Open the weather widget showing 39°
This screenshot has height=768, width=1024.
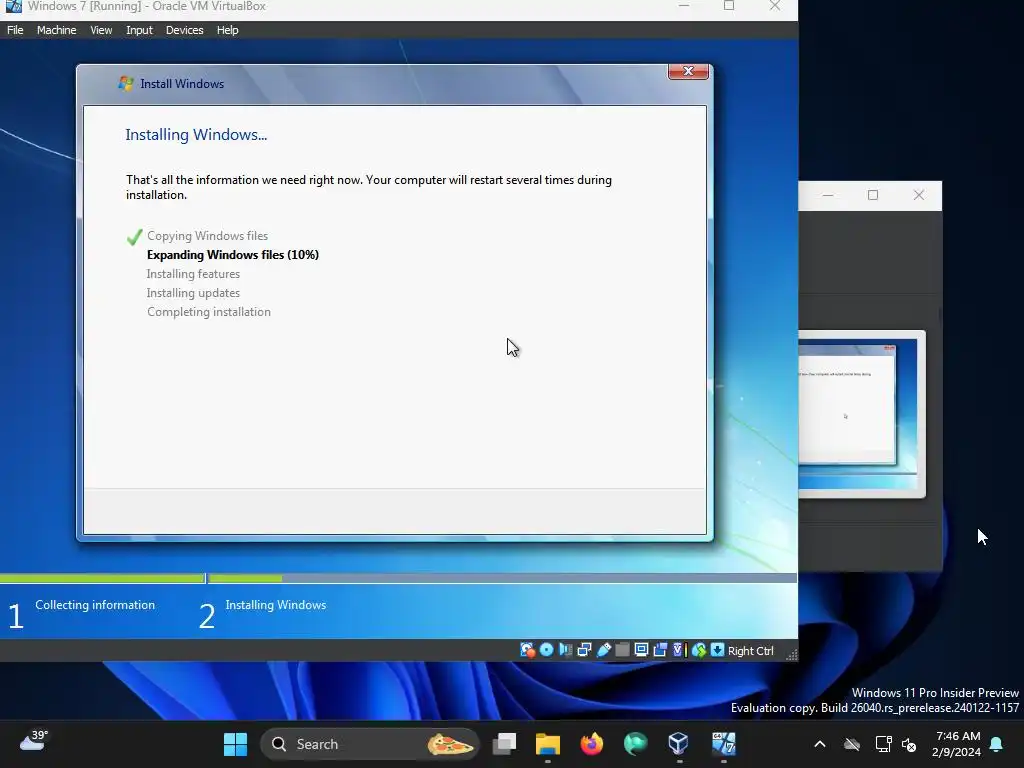click(x=34, y=741)
